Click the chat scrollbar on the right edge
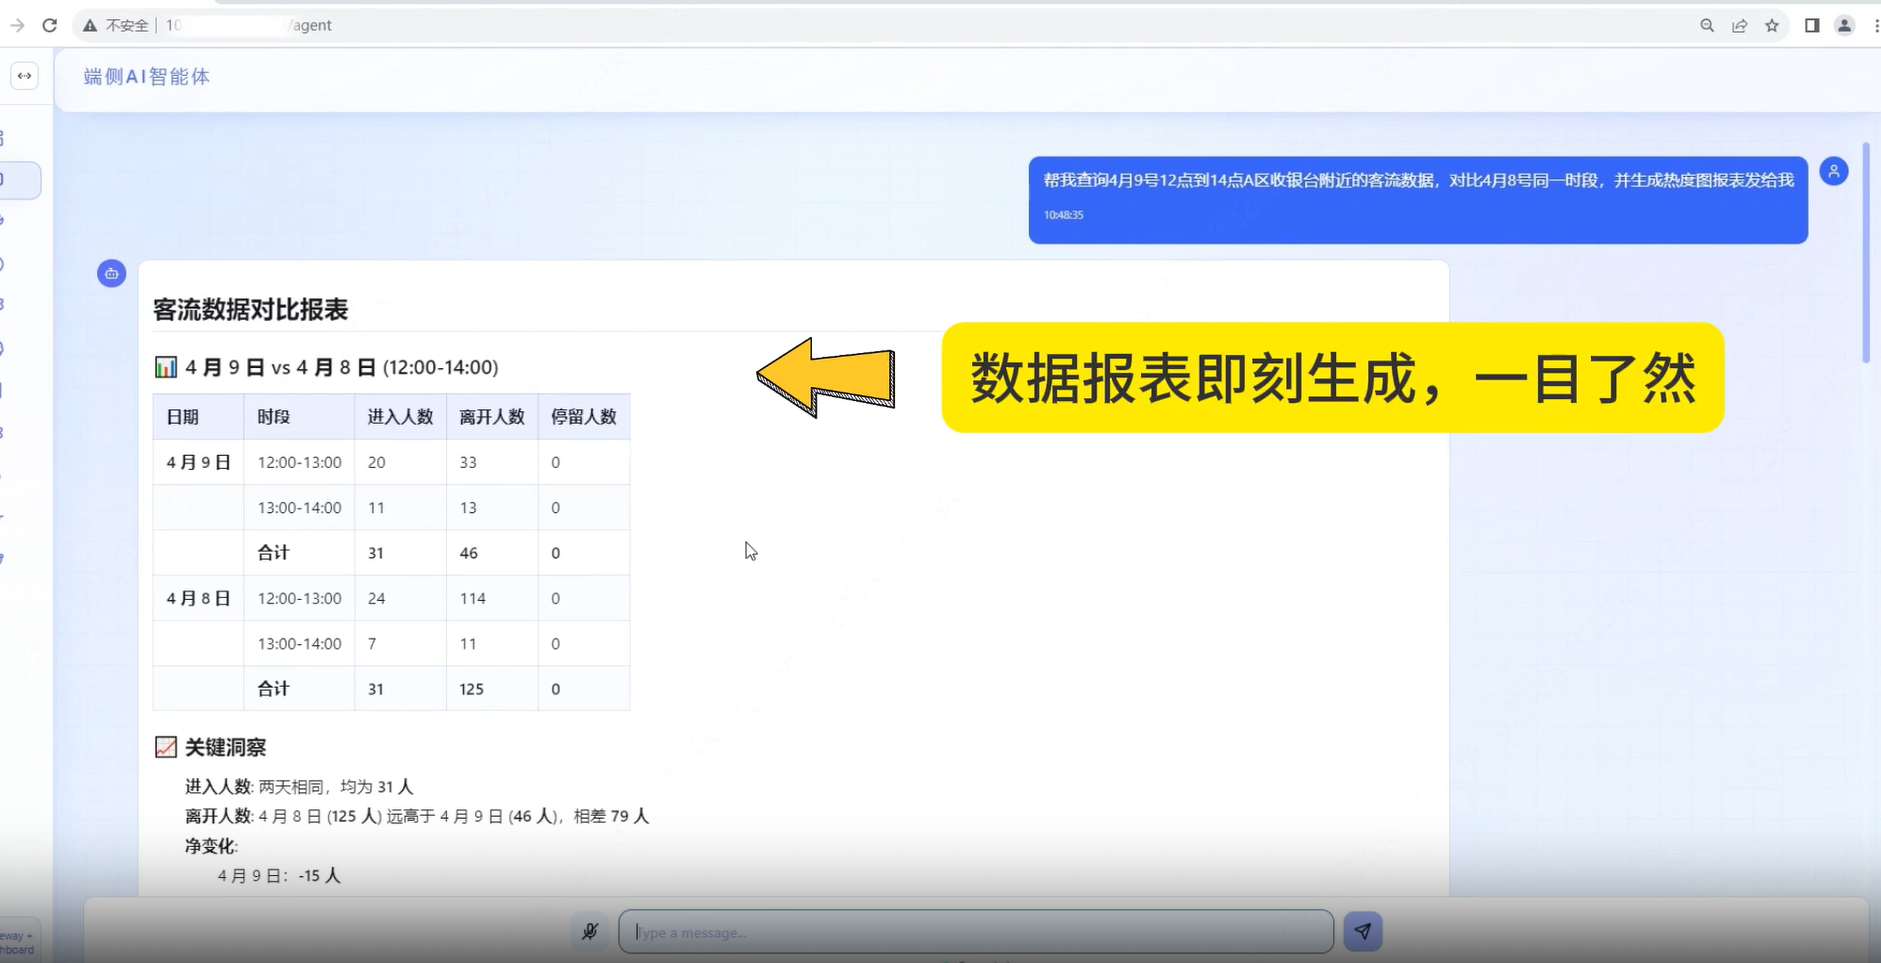1881x963 pixels. coord(1866,250)
